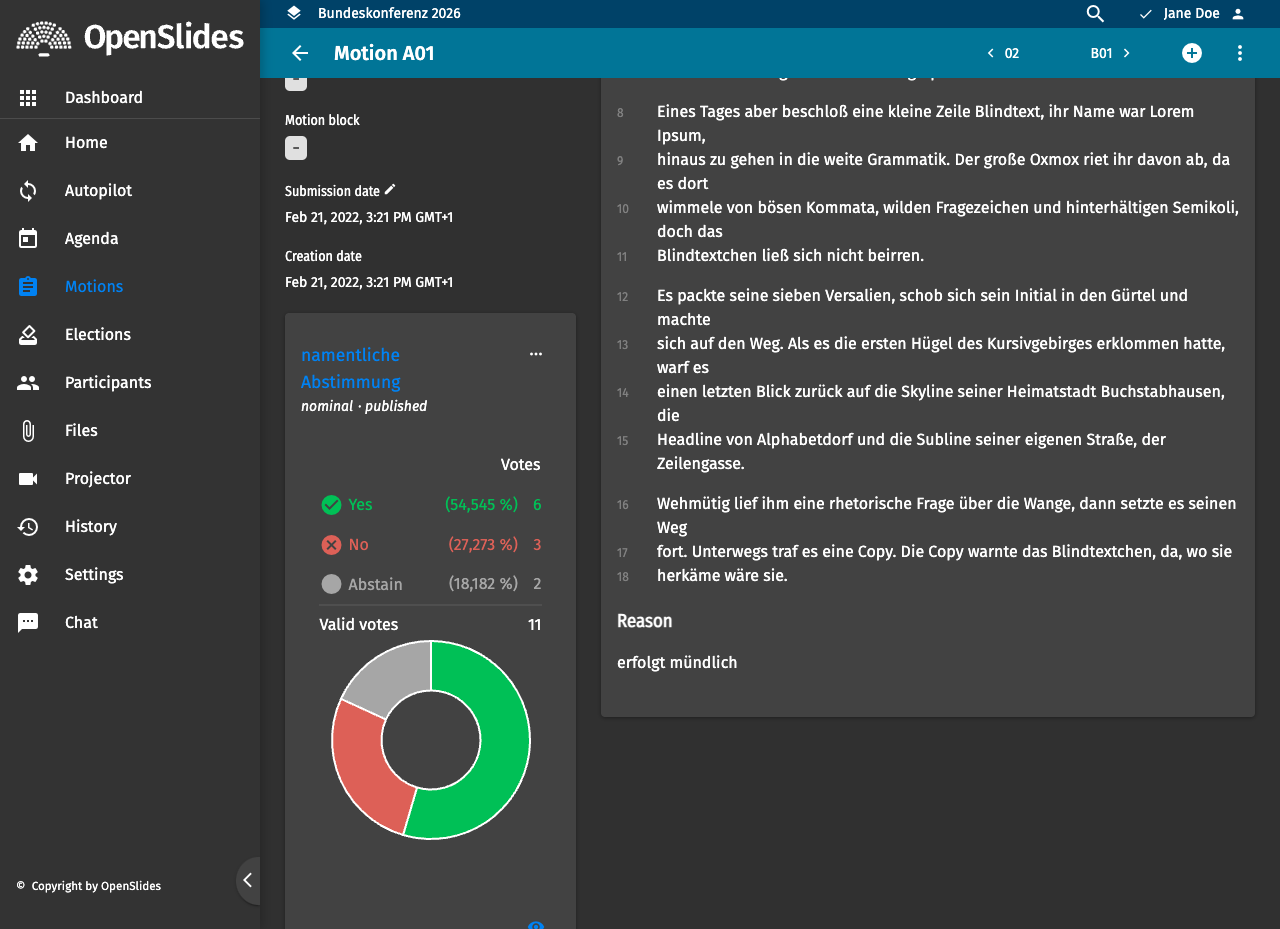Click the Settings gear icon
Viewport: 1280px width, 929px height.
28,574
